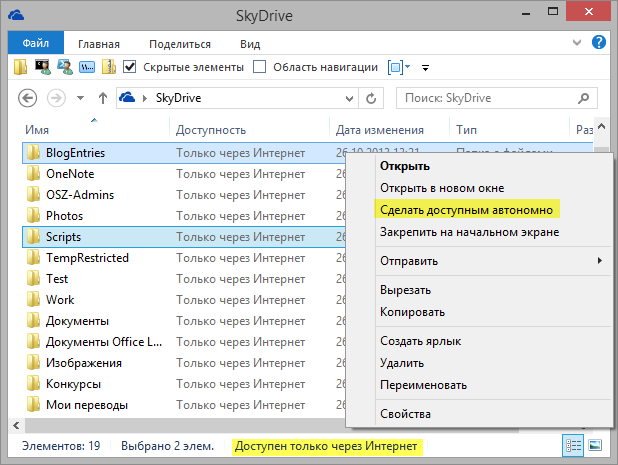Image resolution: width=618 pixels, height=465 pixels.
Task: Click the SkyDrive path text in address bar
Action: pyautogui.click(x=179, y=98)
